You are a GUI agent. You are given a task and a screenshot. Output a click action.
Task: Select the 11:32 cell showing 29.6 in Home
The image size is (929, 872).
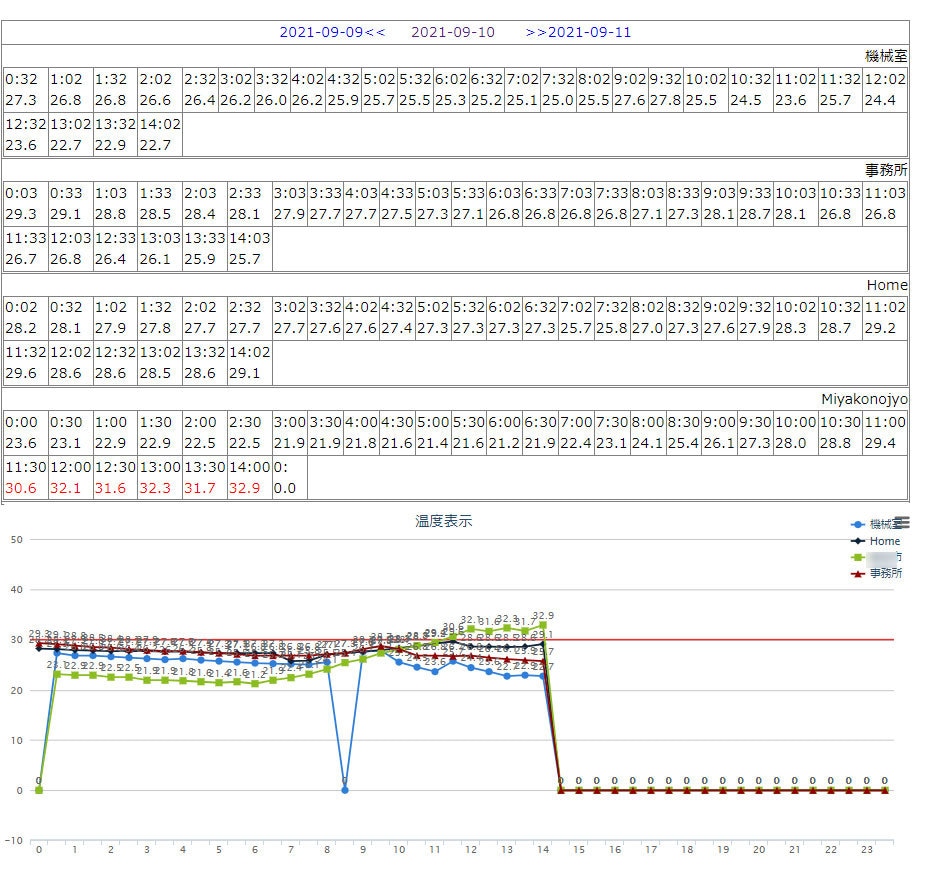pyautogui.click(x=25, y=363)
